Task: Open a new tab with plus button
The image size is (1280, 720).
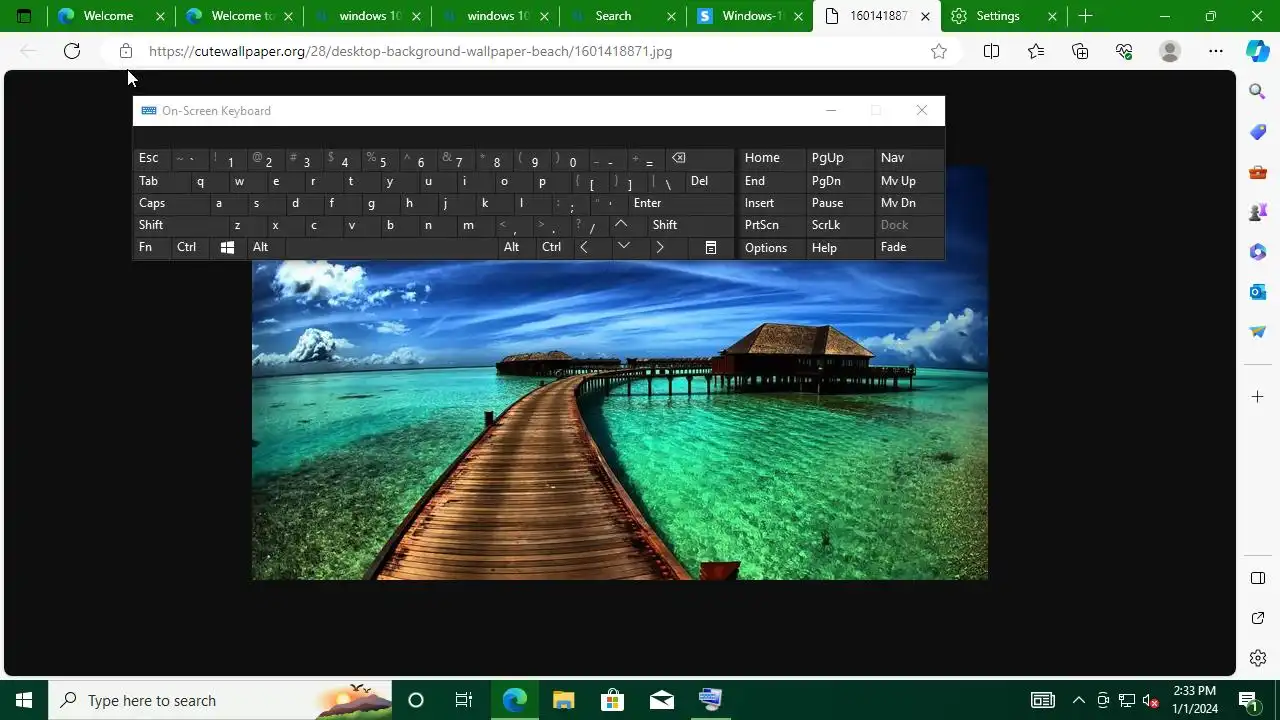Action: coord(1085,16)
